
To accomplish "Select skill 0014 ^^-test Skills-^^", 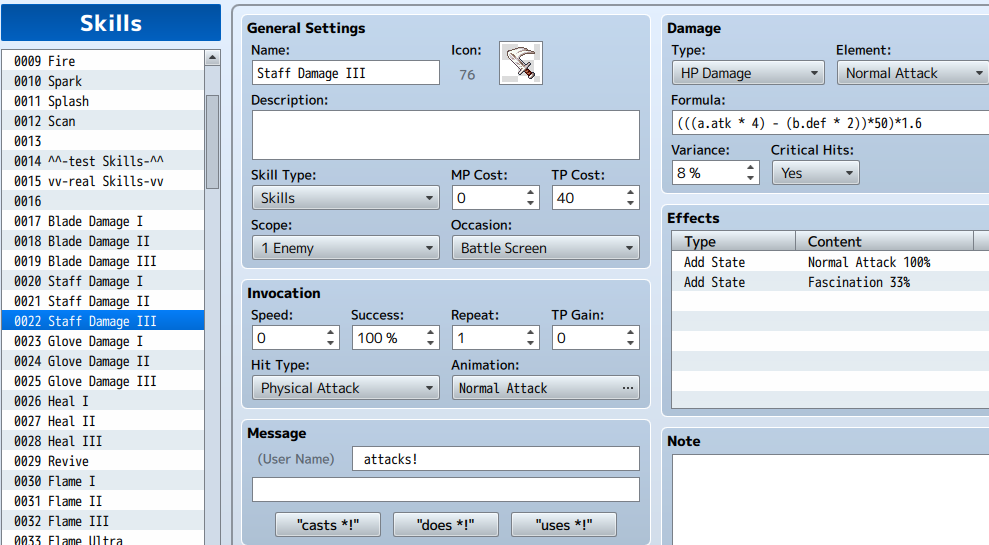I will [x=103, y=161].
